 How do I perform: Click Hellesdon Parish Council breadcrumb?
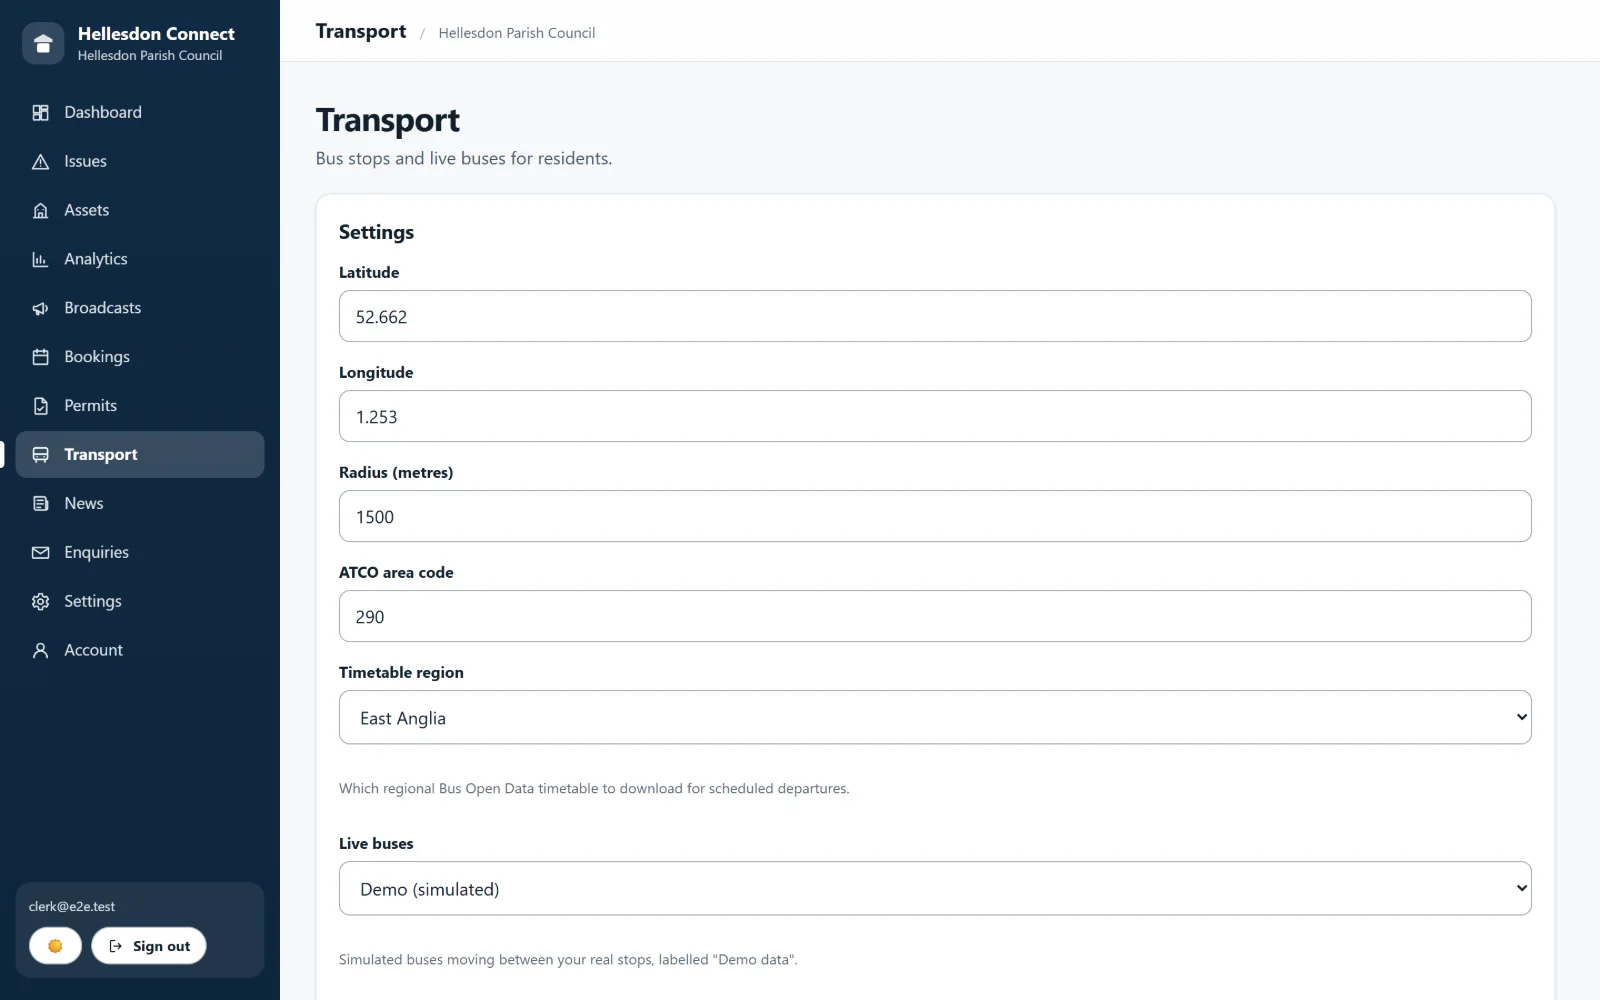(517, 33)
